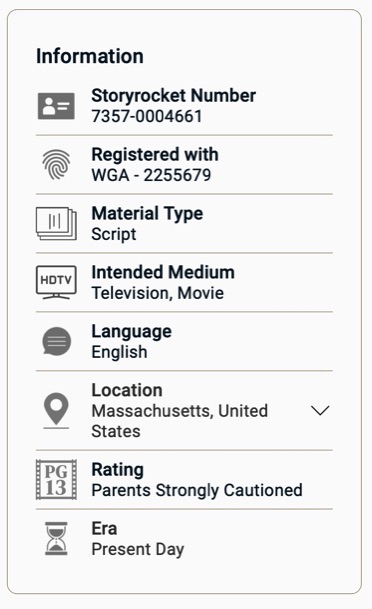Click the Present Day era value
Screen dimensions: 372x609
138,549
